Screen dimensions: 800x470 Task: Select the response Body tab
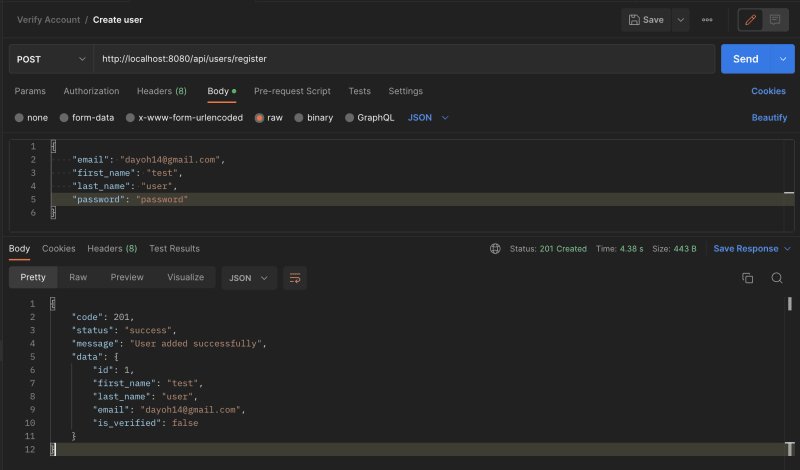tap(19, 249)
